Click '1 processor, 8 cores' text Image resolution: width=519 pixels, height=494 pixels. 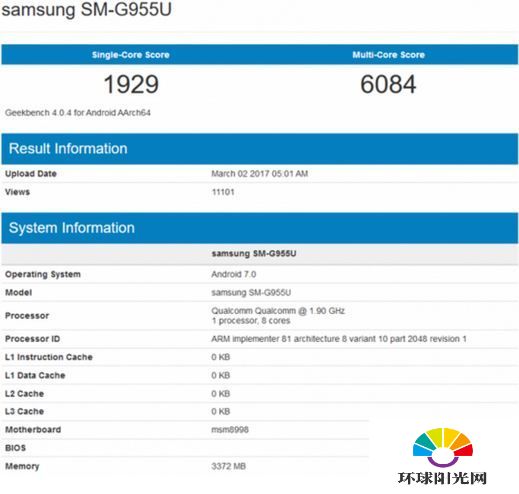(x=251, y=321)
